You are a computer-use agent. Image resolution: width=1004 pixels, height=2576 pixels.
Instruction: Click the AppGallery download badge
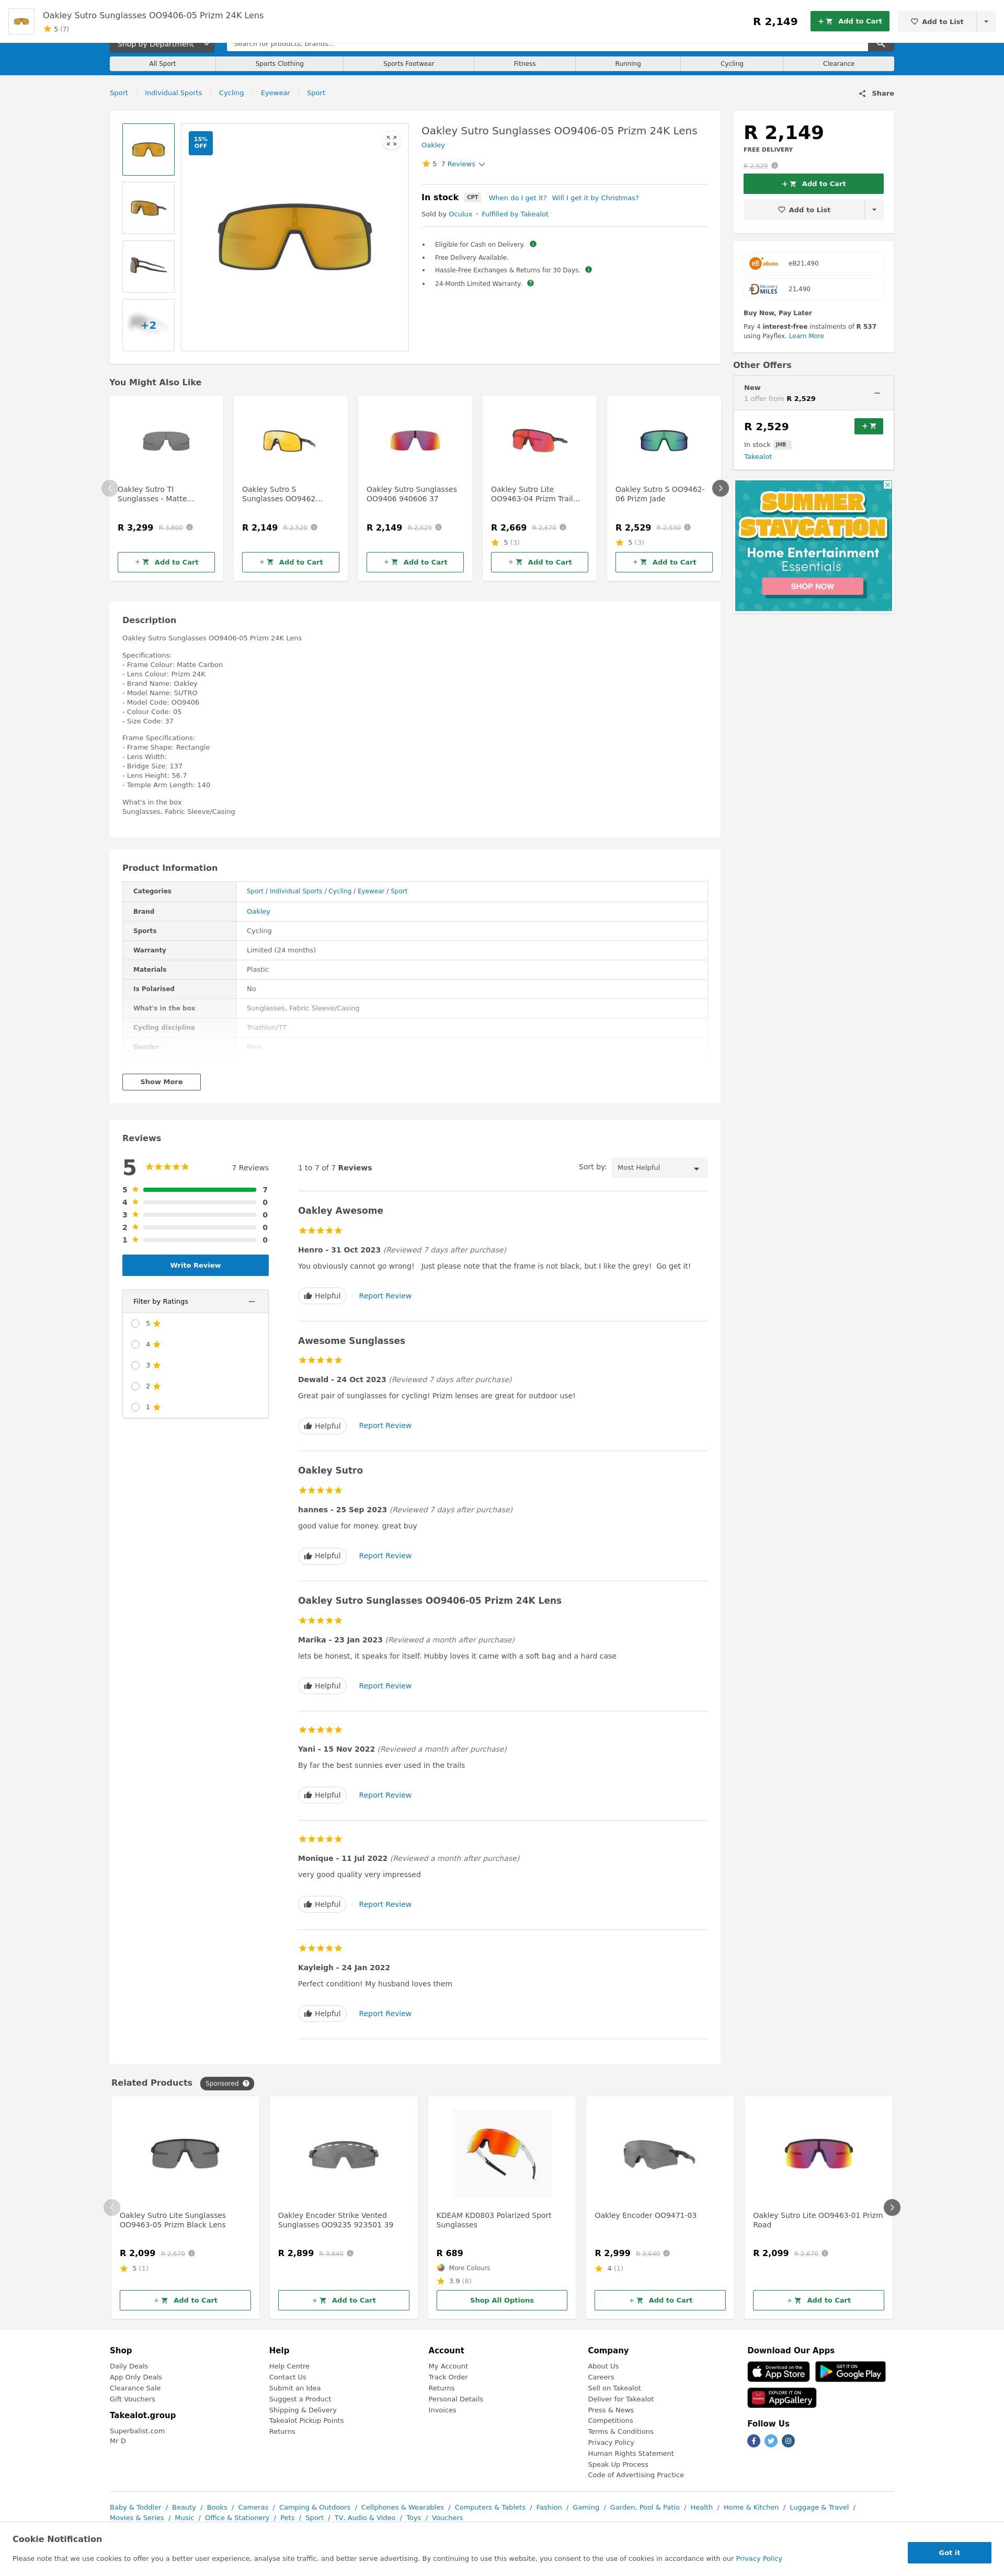click(782, 2398)
